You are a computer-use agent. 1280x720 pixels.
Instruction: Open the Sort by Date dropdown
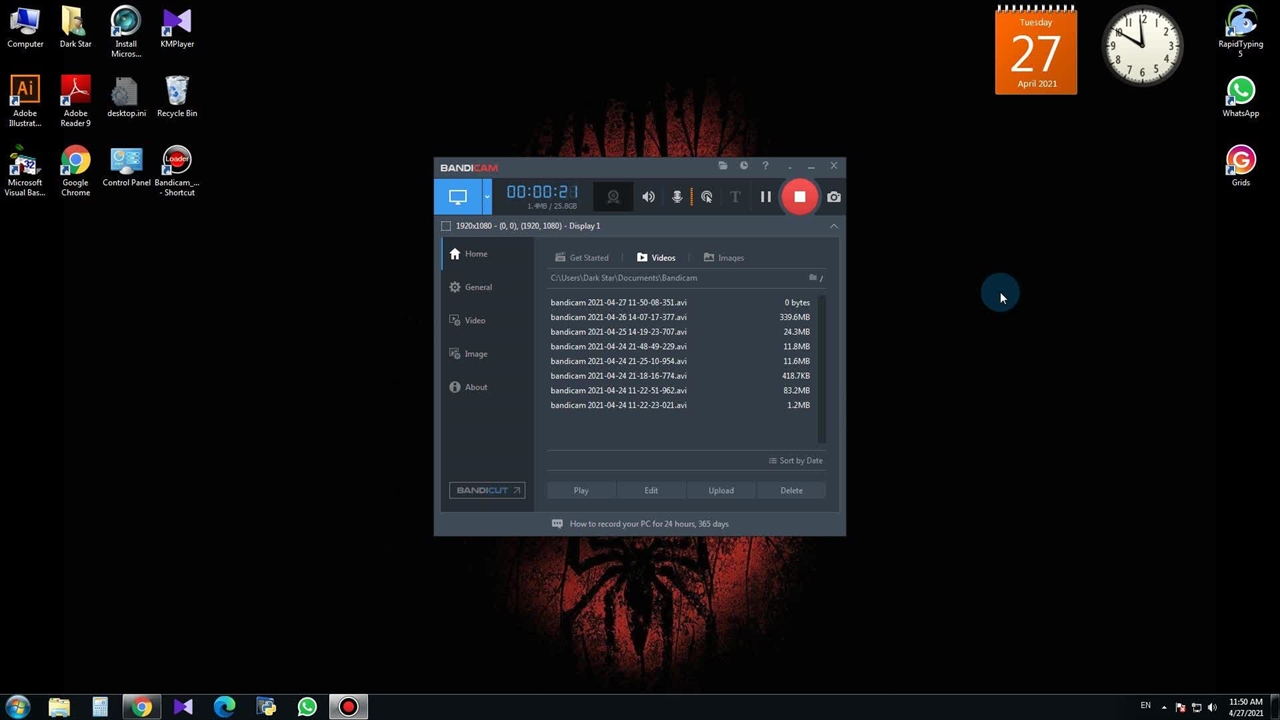pyautogui.click(x=796, y=461)
